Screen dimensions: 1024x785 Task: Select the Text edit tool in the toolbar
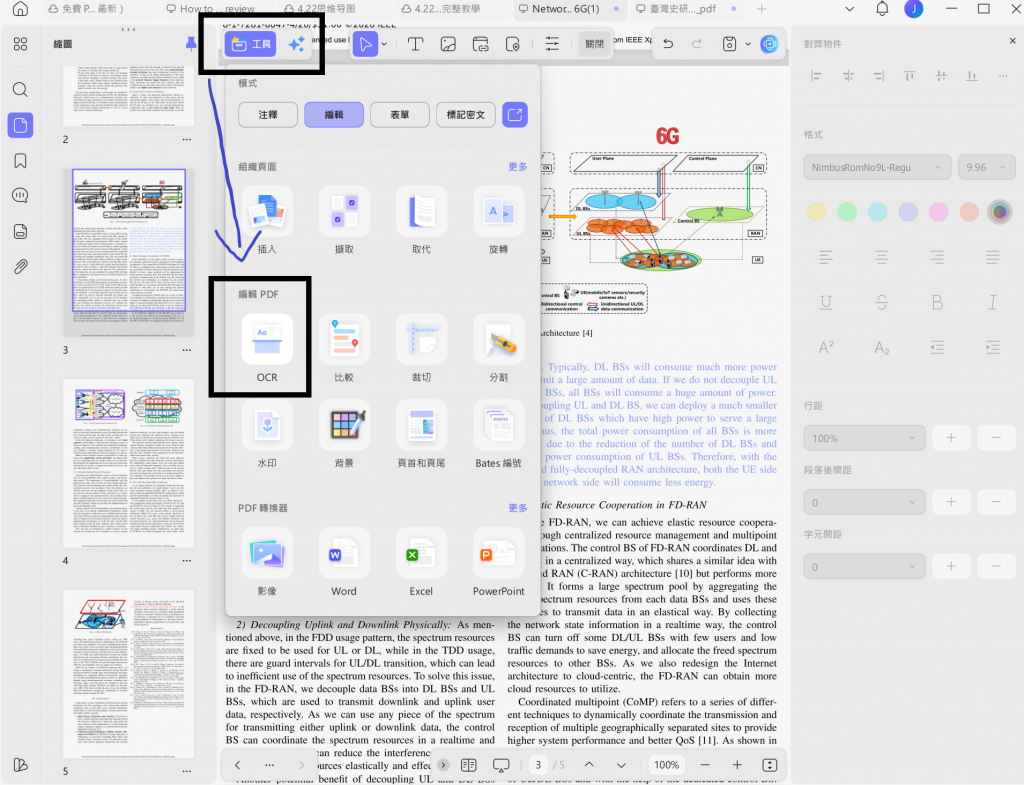[415, 44]
